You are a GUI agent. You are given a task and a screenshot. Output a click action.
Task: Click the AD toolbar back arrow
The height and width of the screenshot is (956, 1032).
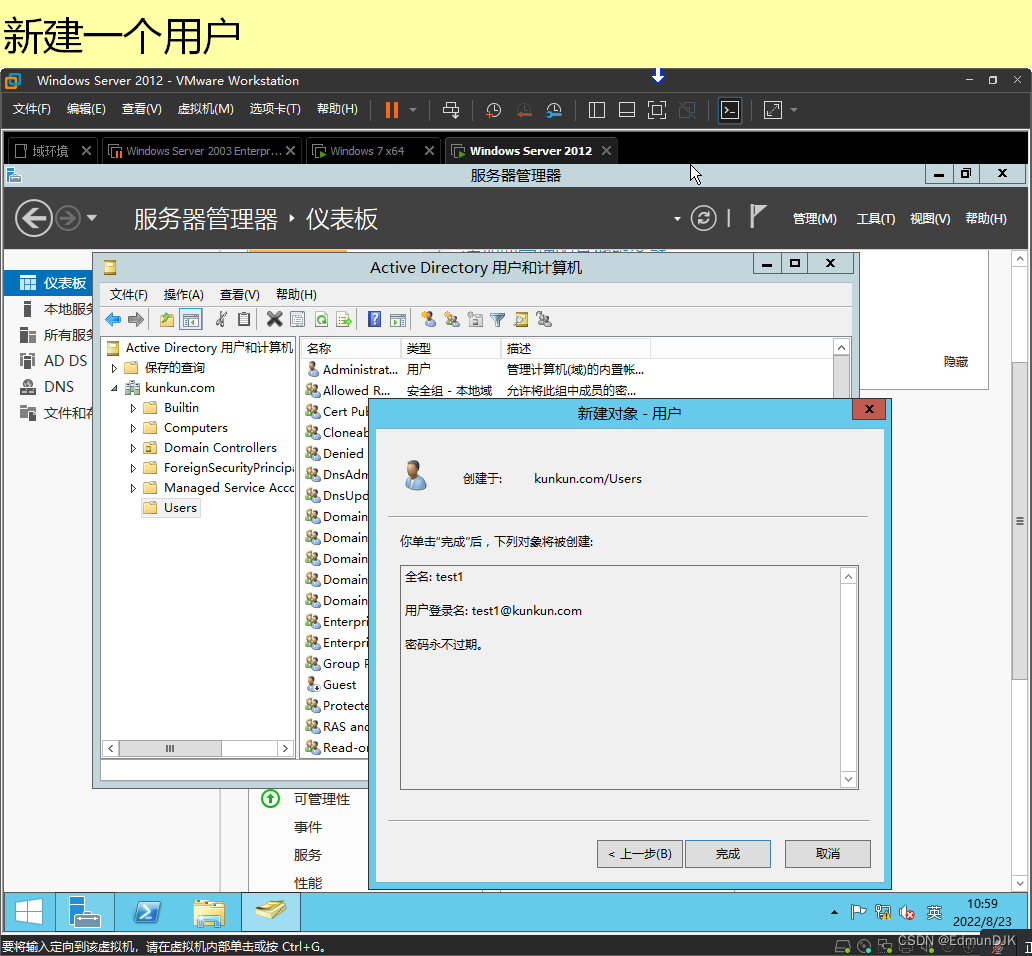pos(113,320)
